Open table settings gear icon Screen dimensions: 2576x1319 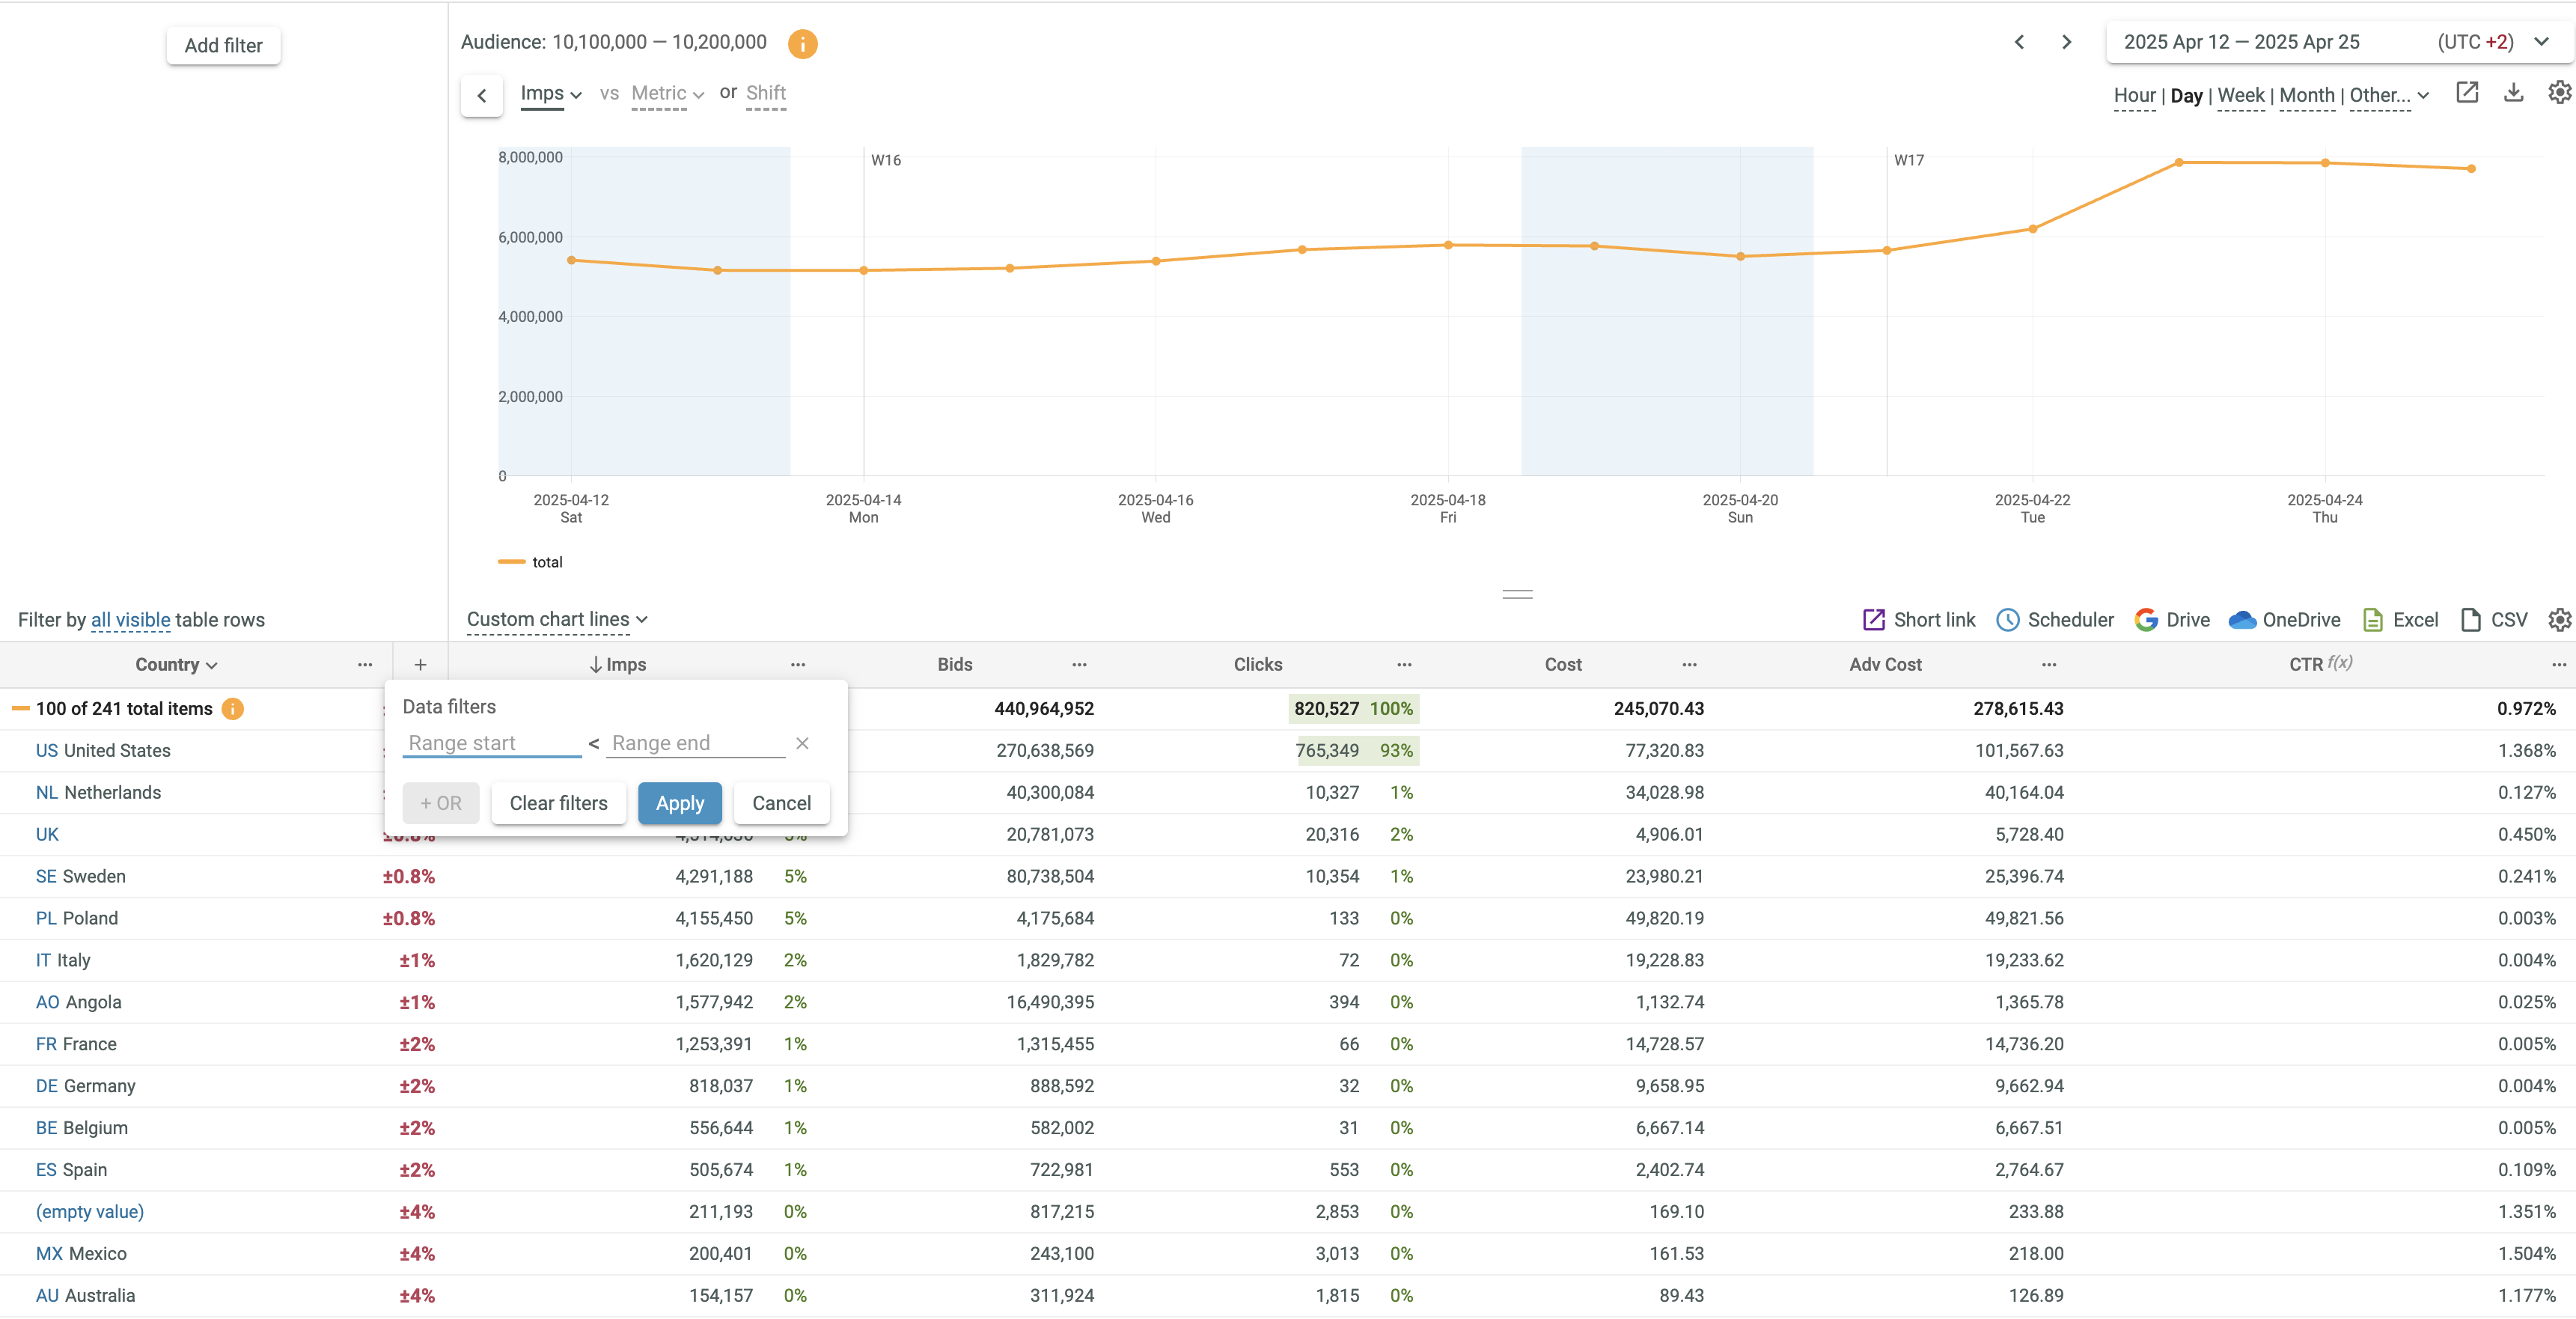point(2559,620)
